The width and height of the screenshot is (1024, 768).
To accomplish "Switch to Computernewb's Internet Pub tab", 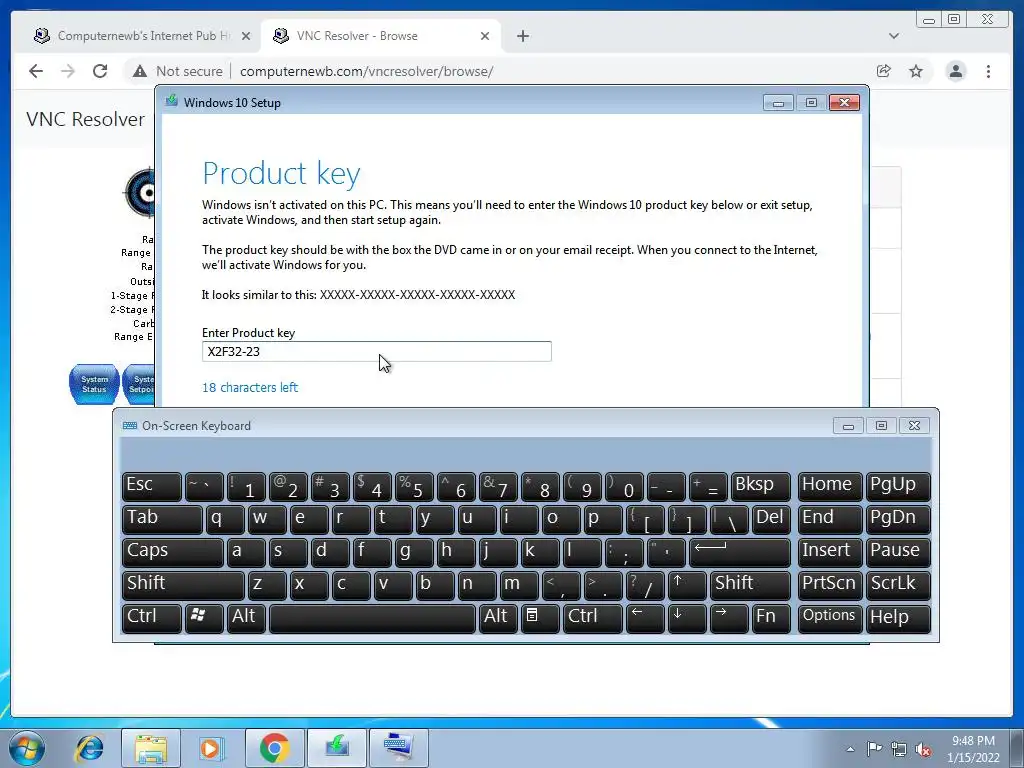I will pyautogui.click(x=140, y=36).
